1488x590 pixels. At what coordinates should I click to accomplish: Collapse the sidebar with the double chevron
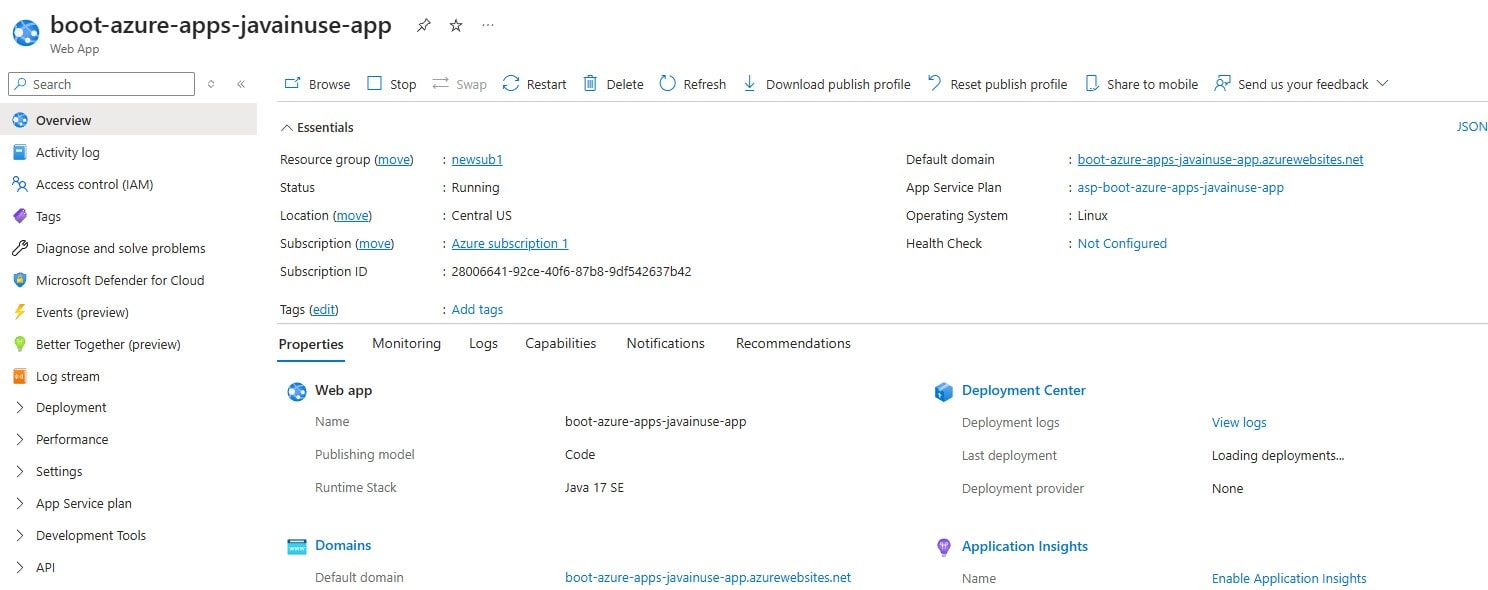pos(241,84)
